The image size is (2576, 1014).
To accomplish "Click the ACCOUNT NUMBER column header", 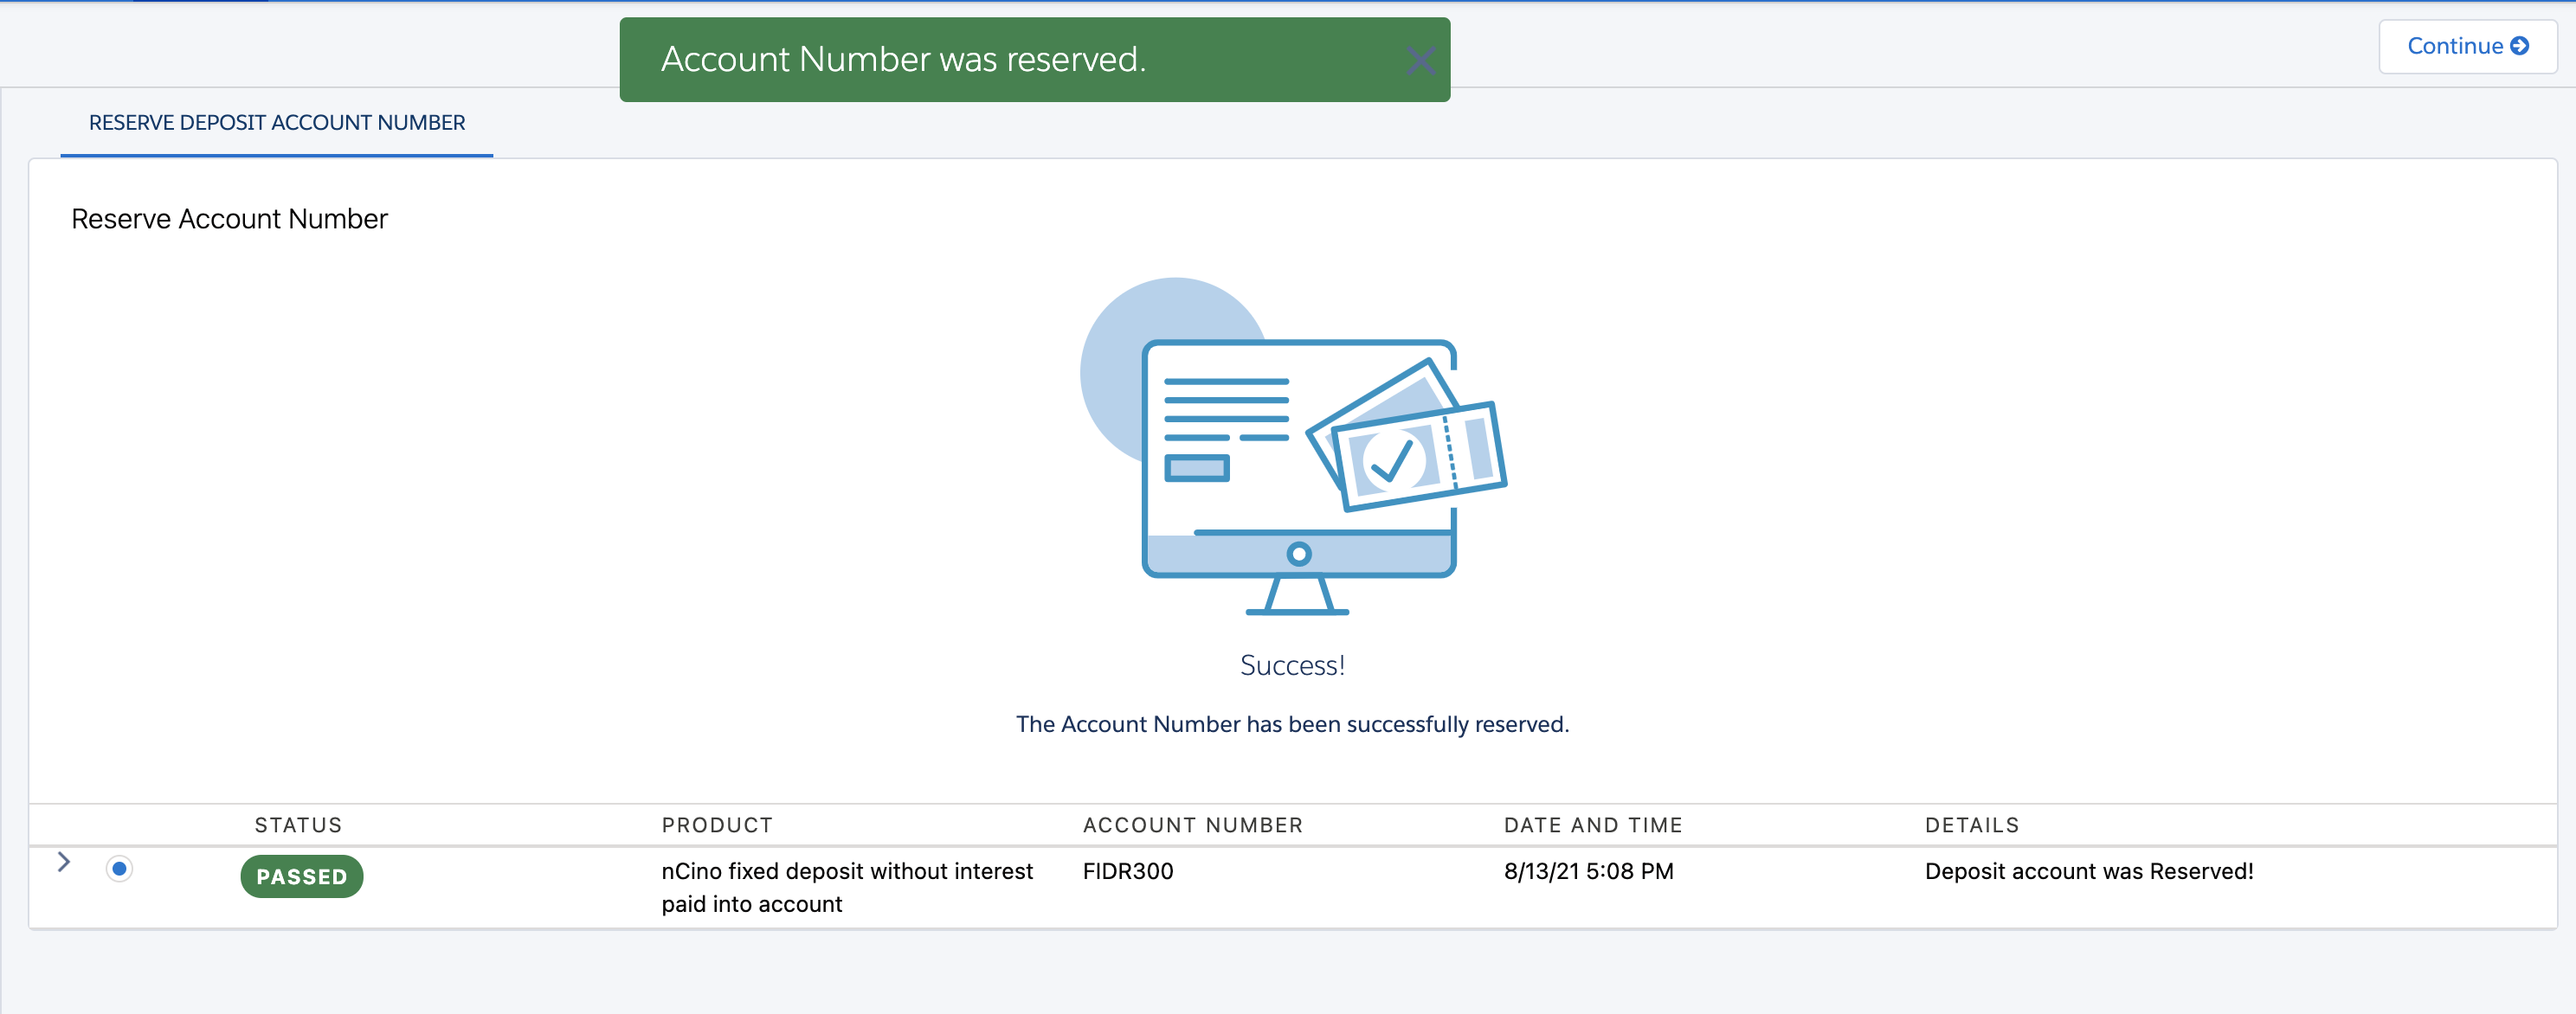I will point(1192,825).
